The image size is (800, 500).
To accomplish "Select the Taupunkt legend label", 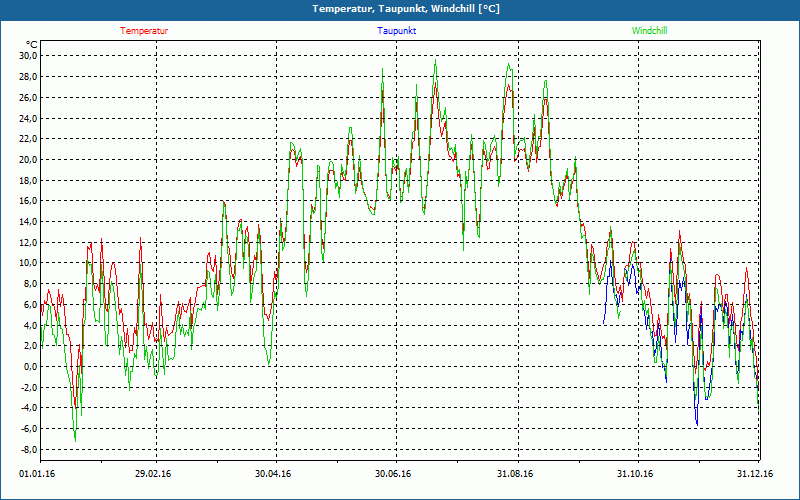I will [397, 31].
